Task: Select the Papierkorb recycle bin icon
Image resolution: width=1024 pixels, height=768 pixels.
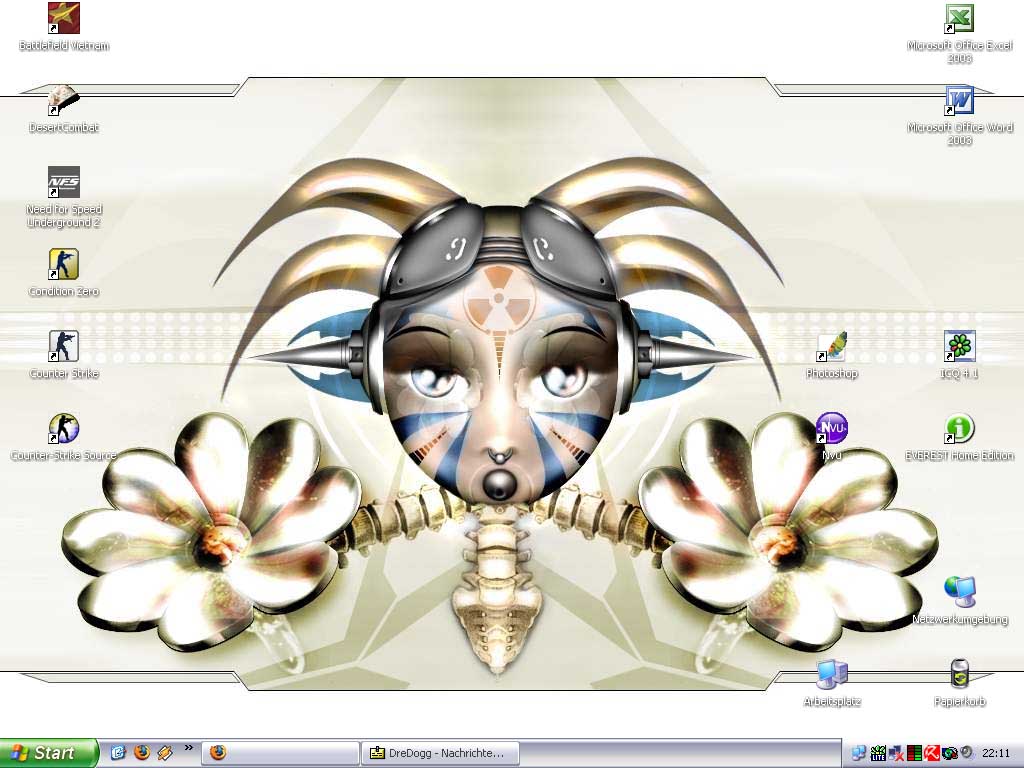Action: (959, 683)
